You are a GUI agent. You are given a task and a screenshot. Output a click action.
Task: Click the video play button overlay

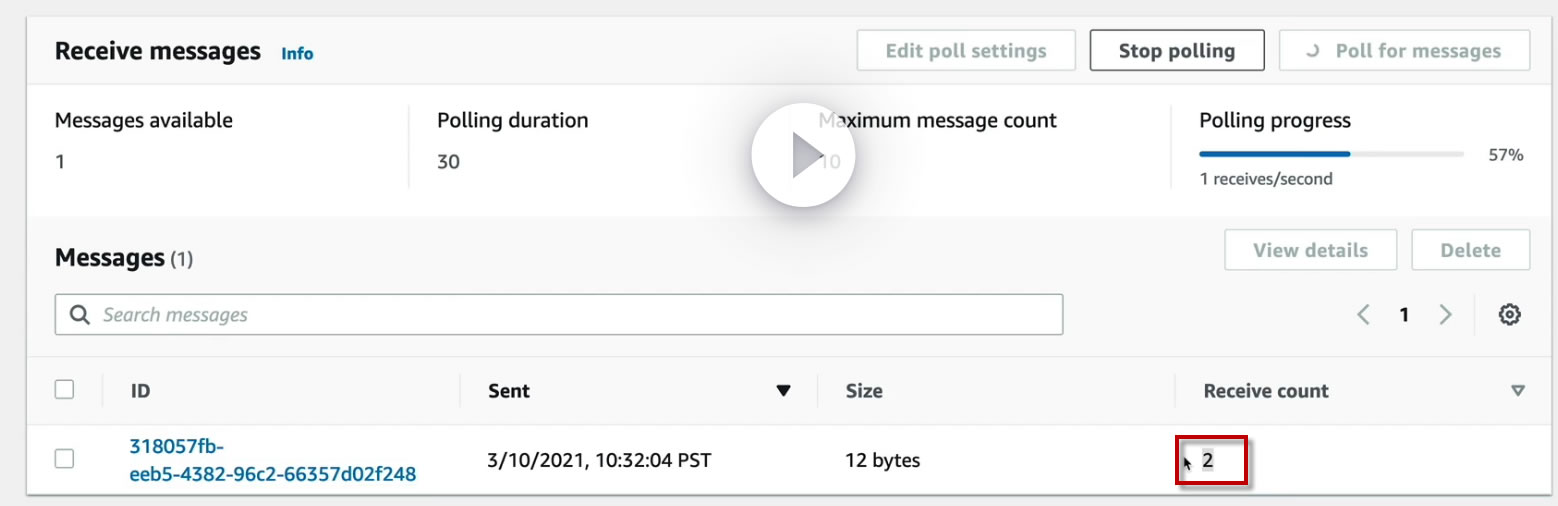coord(803,156)
